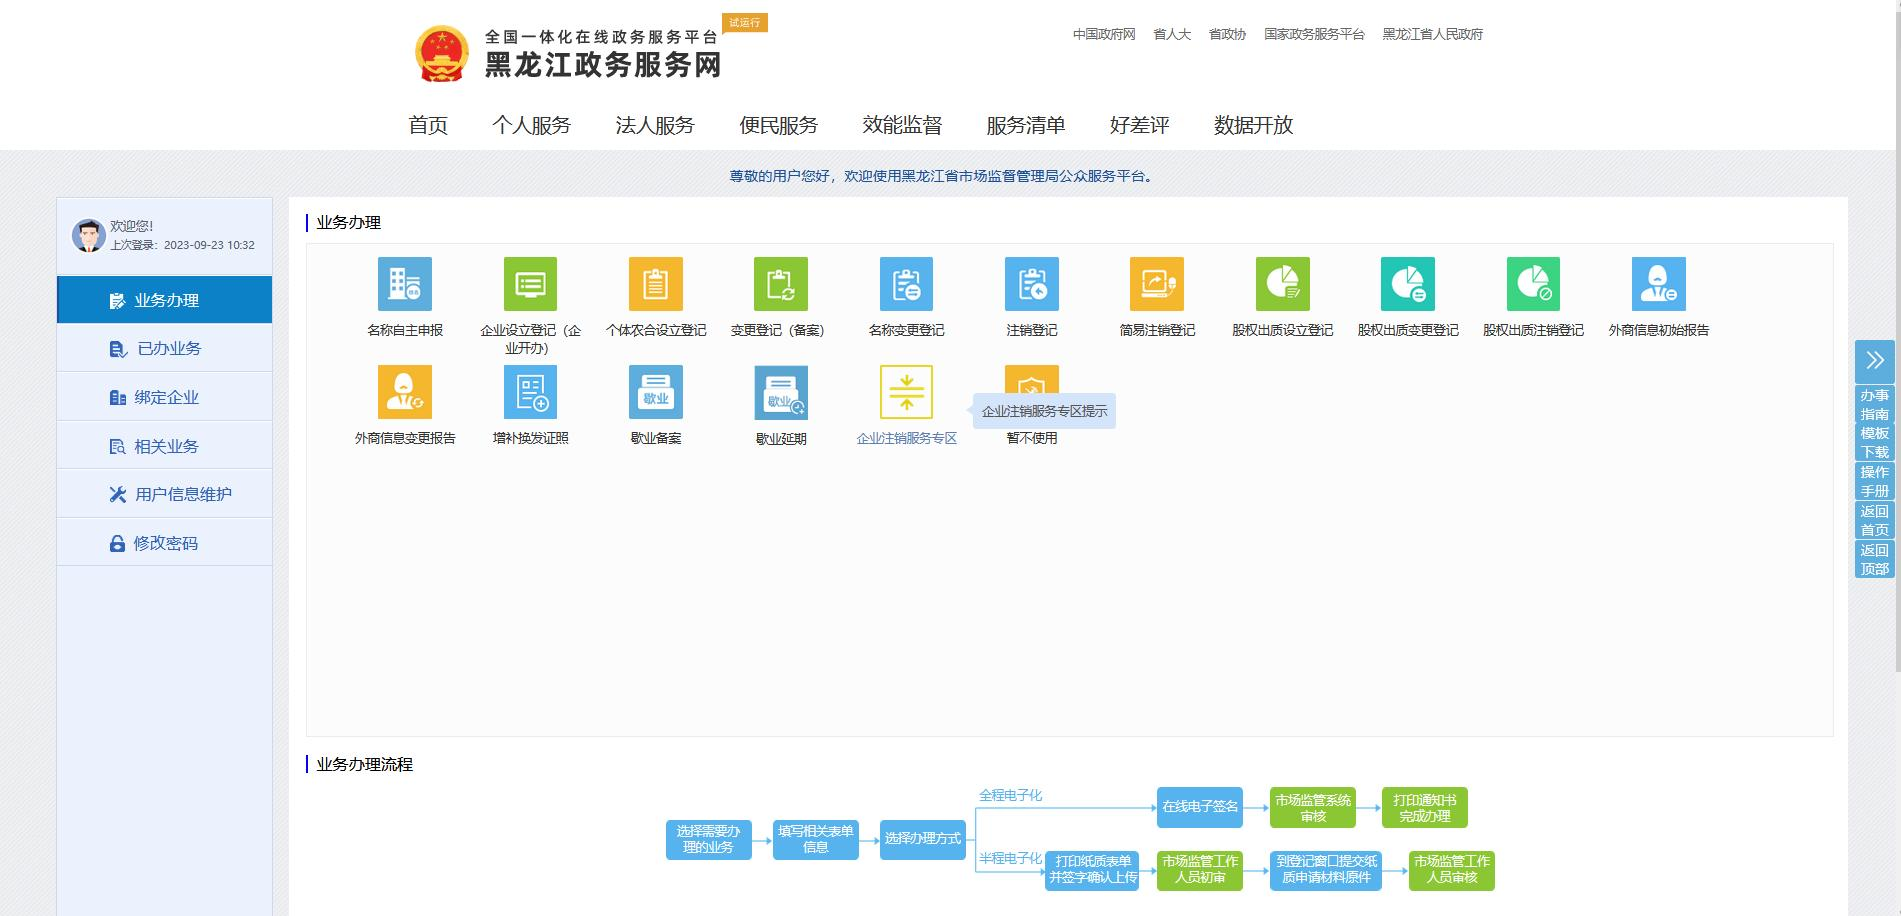
Task: Open the 名称自主申报 icon
Action: pos(404,284)
